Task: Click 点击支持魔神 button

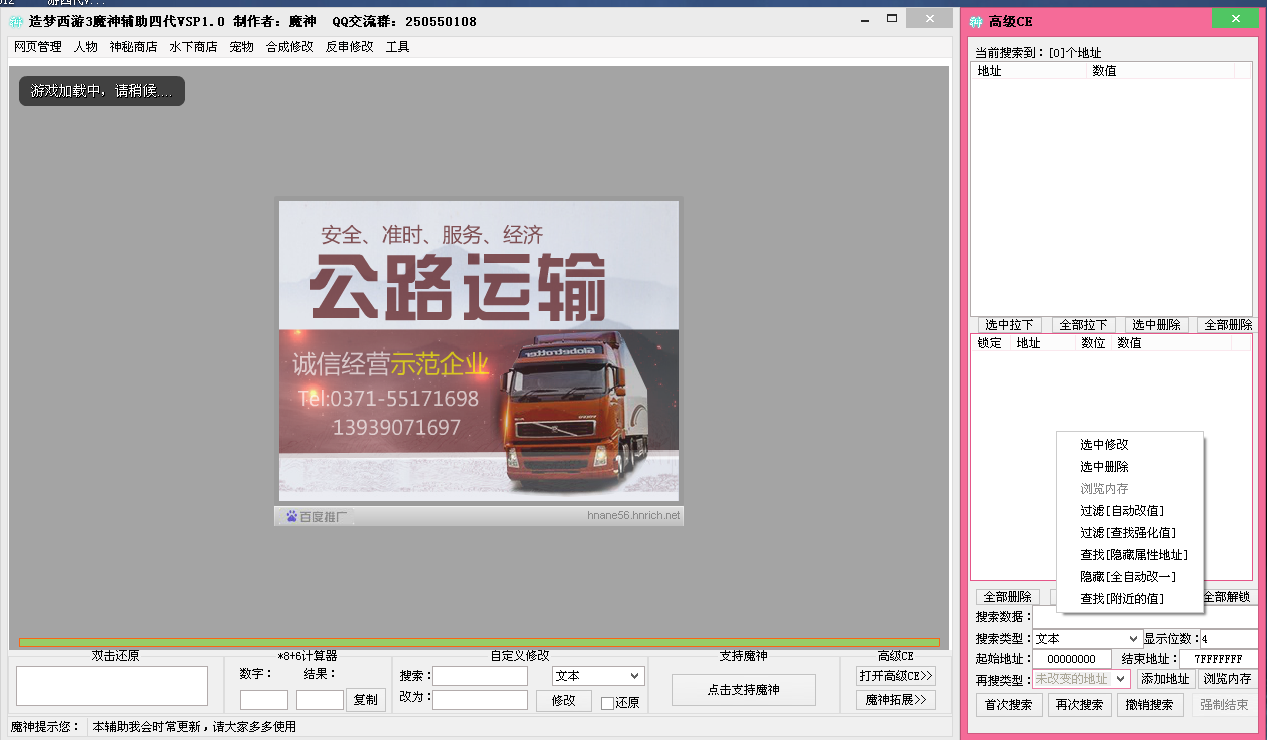Action: (743, 690)
